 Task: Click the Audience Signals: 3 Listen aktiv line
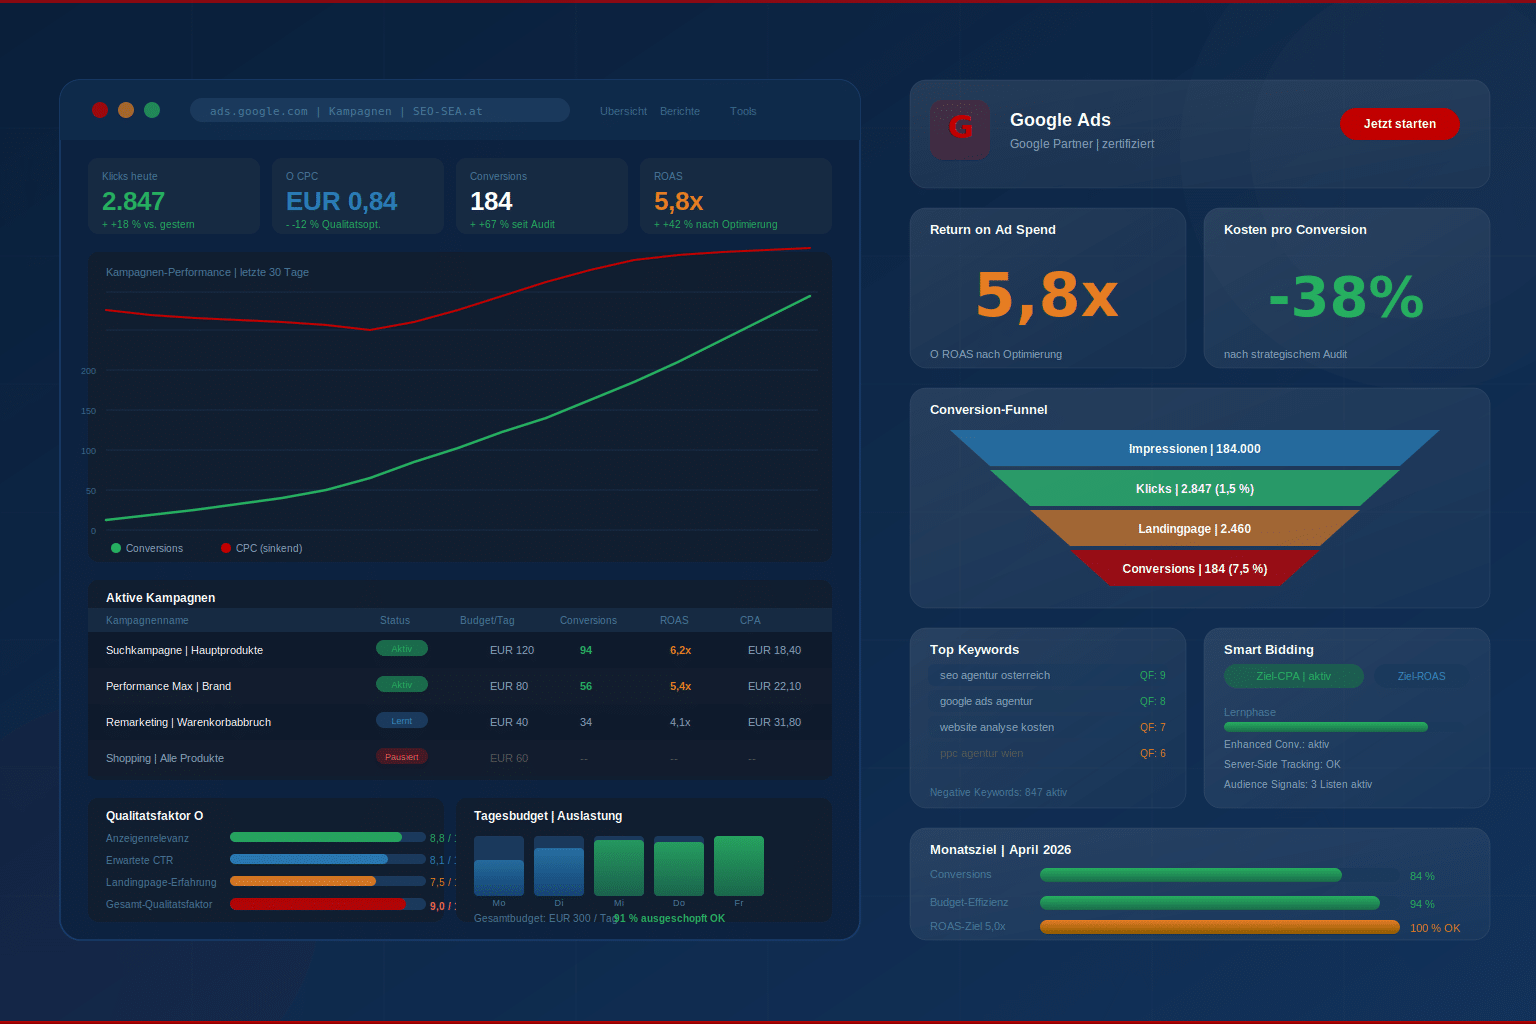(x=1298, y=784)
